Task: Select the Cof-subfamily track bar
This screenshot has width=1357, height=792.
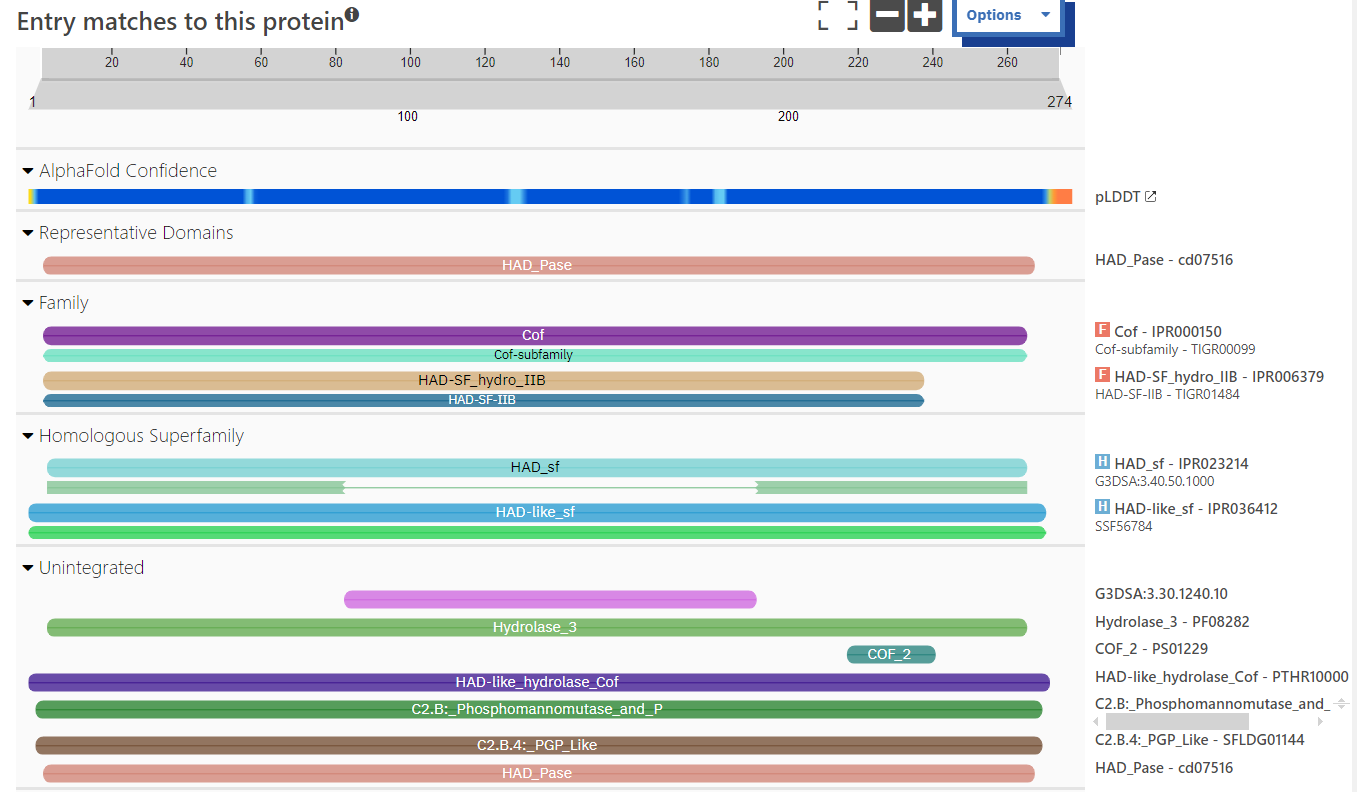Action: (x=535, y=355)
